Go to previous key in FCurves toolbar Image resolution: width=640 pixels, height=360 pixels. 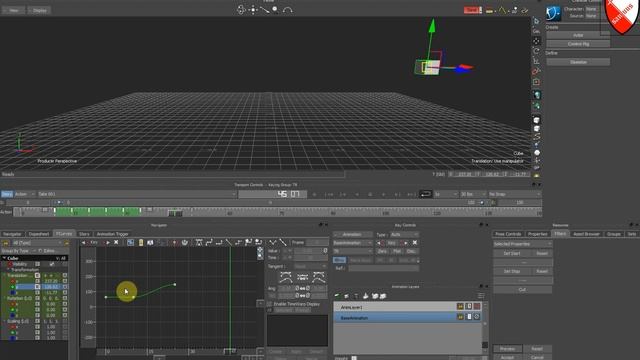click(x=83, y=242)
